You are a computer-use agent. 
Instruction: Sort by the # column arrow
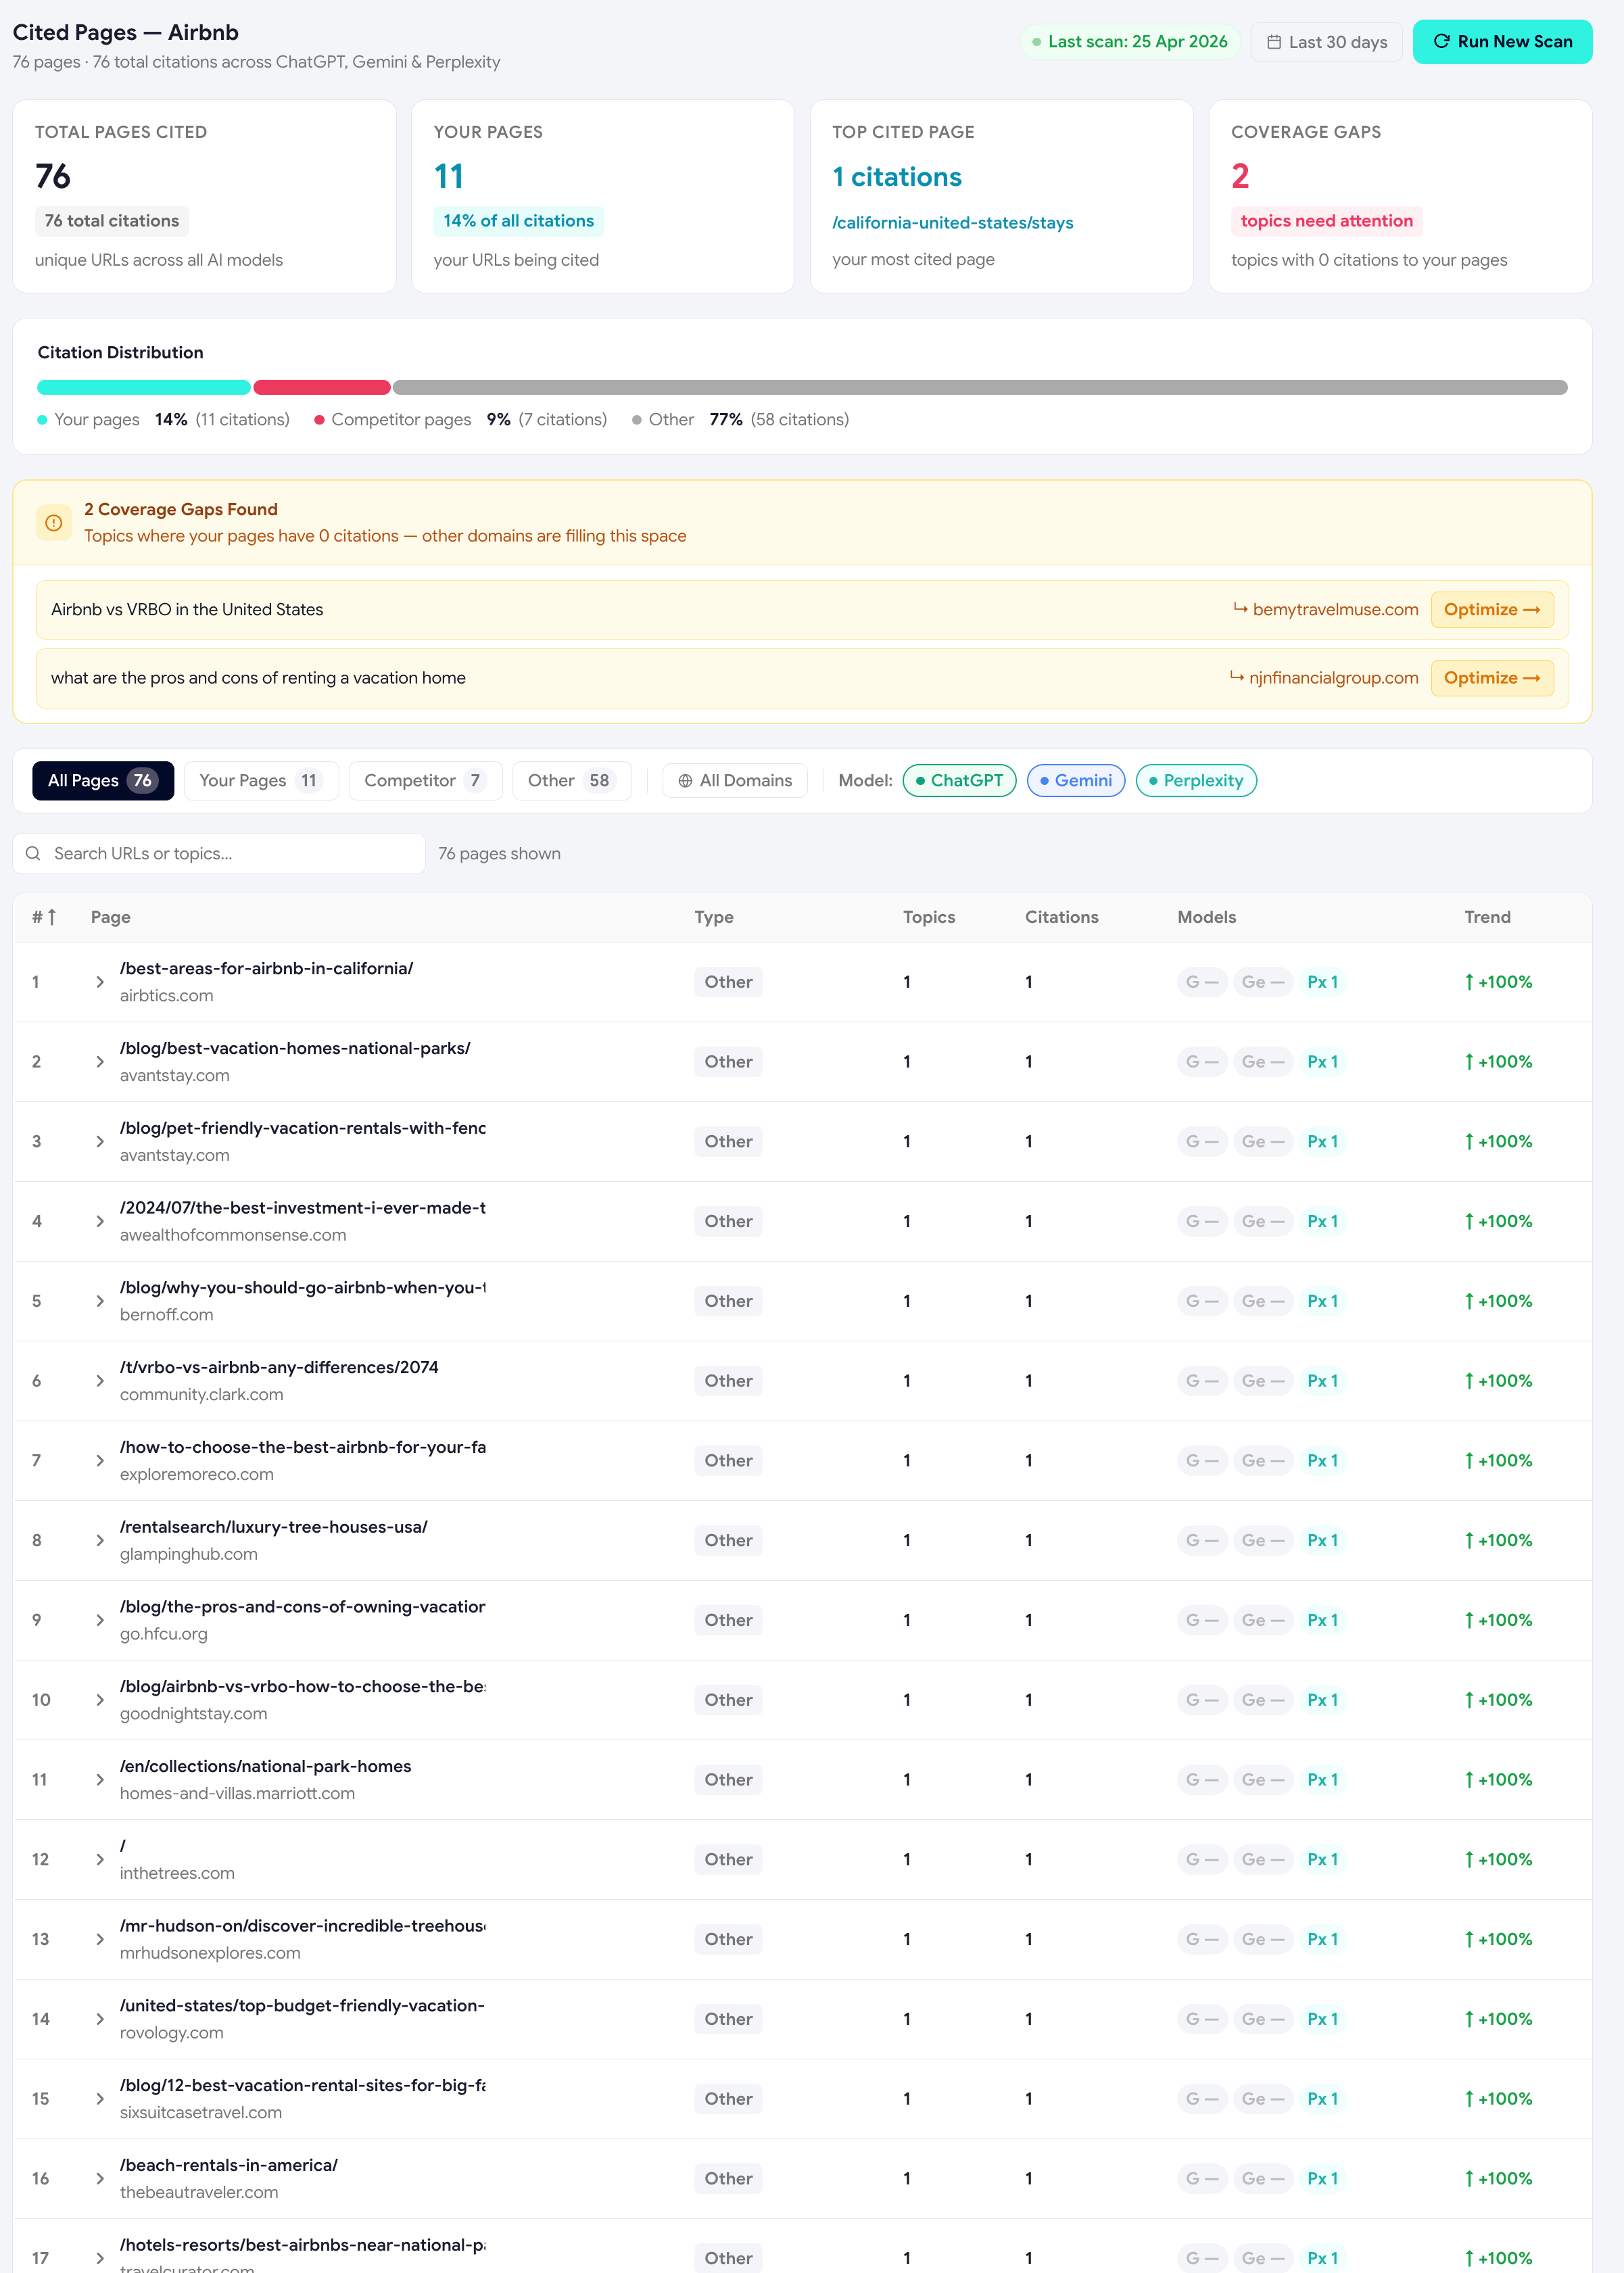tap(52, 917)
